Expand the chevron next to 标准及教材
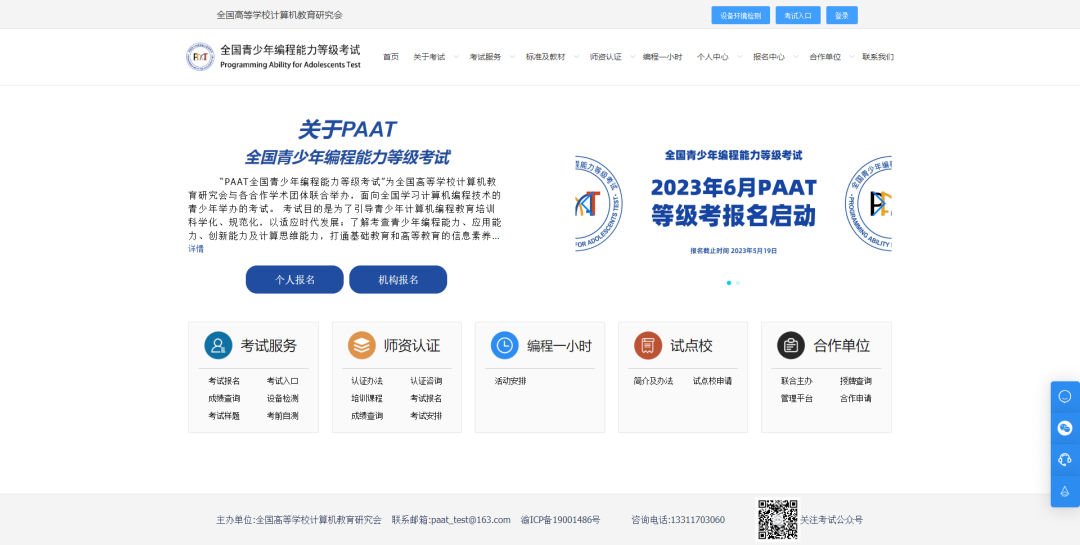The width and height of the screenshot is (1080, 545). coord(576,57)
